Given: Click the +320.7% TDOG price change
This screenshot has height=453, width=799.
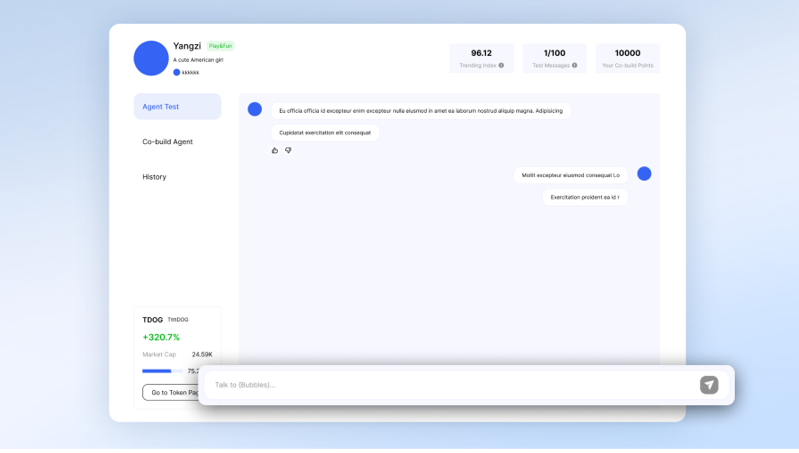Looking at the screenshot, I should point(161,337).
